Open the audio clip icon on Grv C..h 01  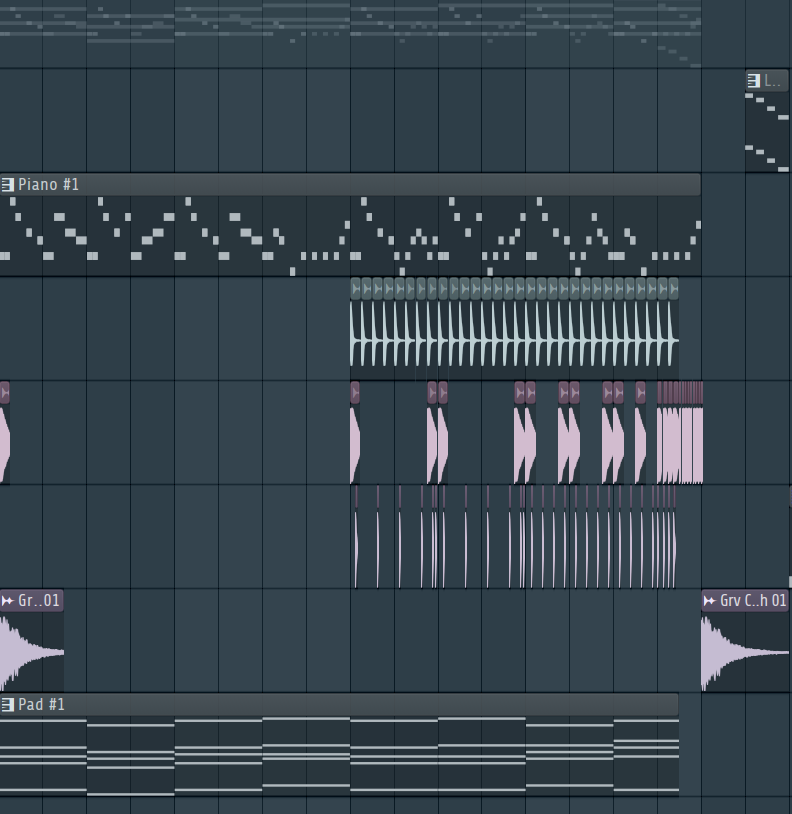[x=709, y=601]
